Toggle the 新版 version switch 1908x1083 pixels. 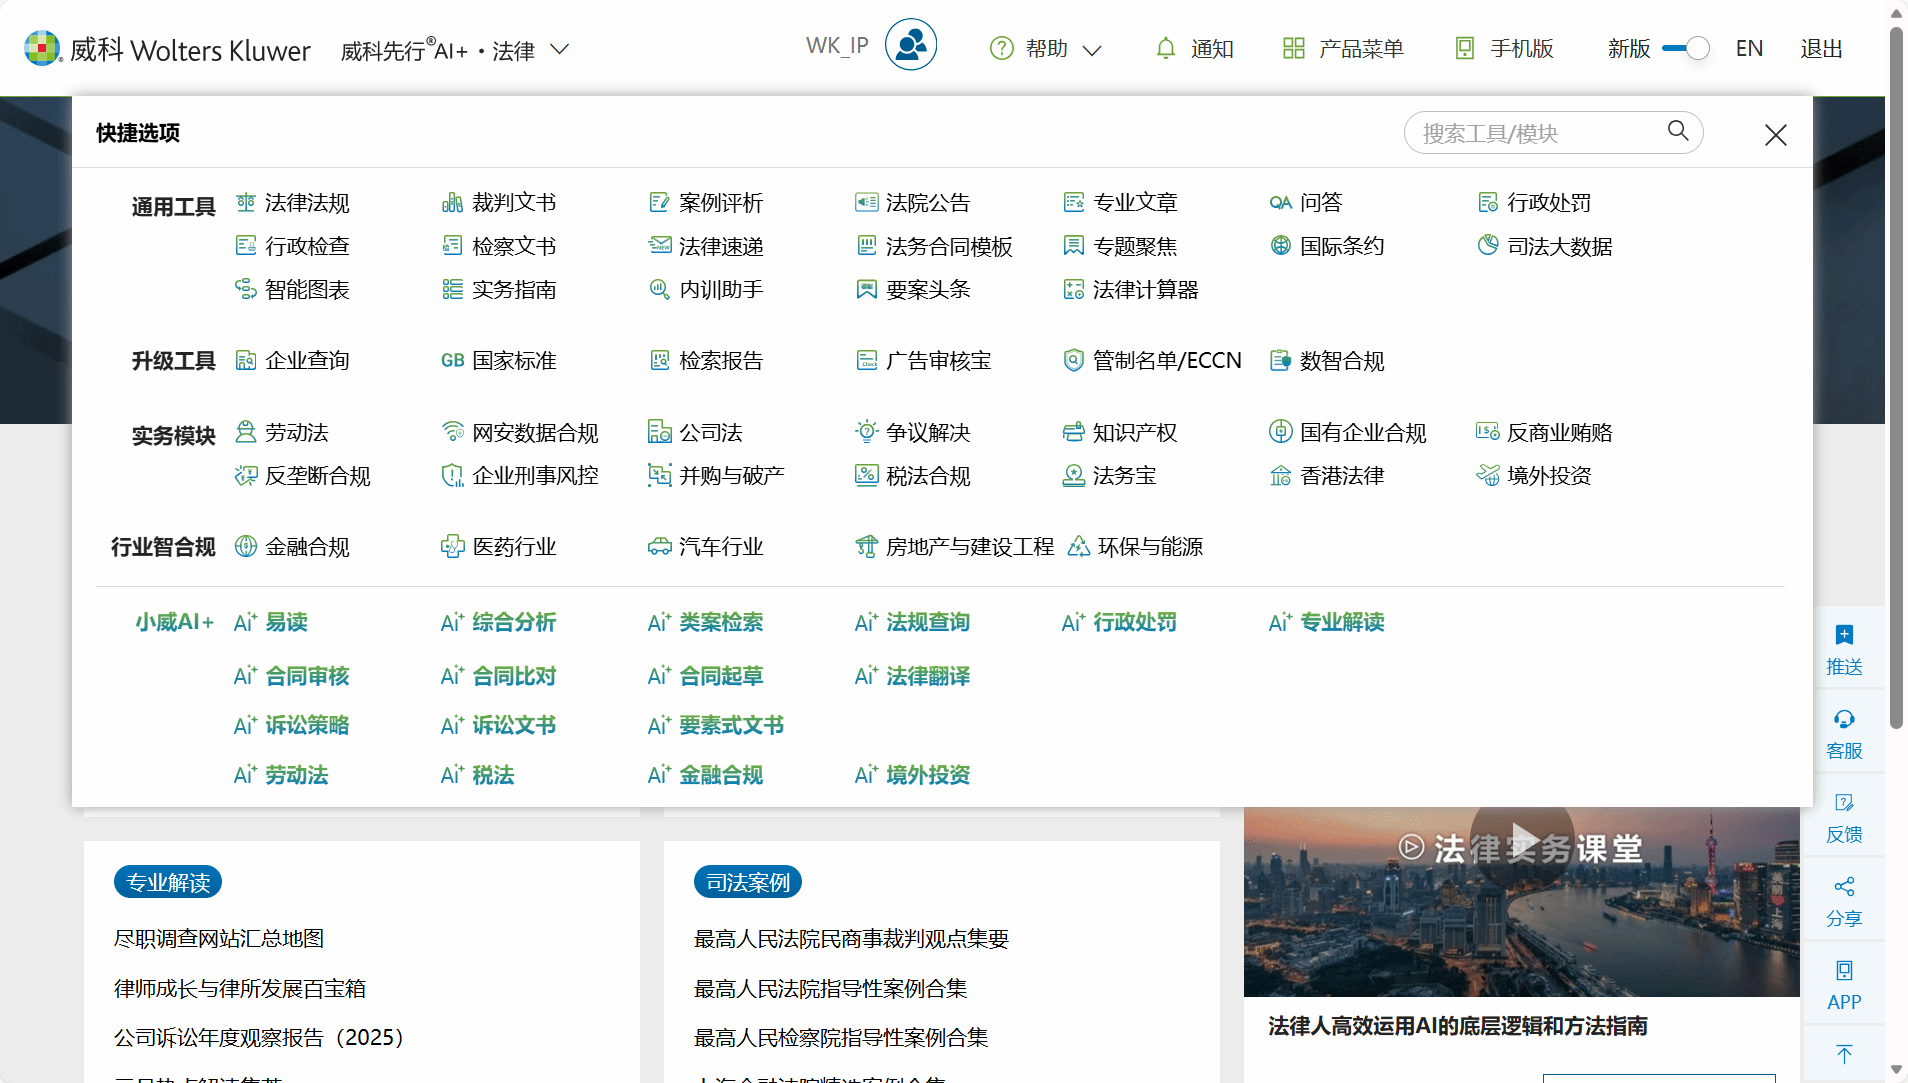click(1686, 48)
